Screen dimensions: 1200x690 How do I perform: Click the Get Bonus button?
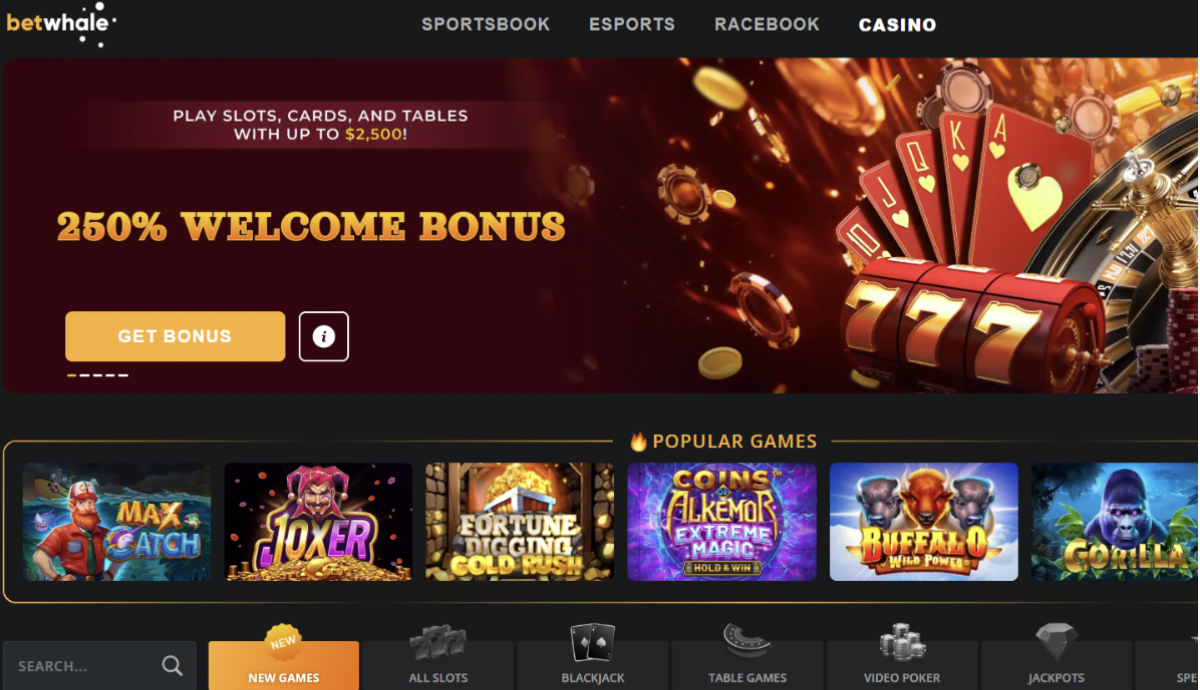[x=175, y=336]
